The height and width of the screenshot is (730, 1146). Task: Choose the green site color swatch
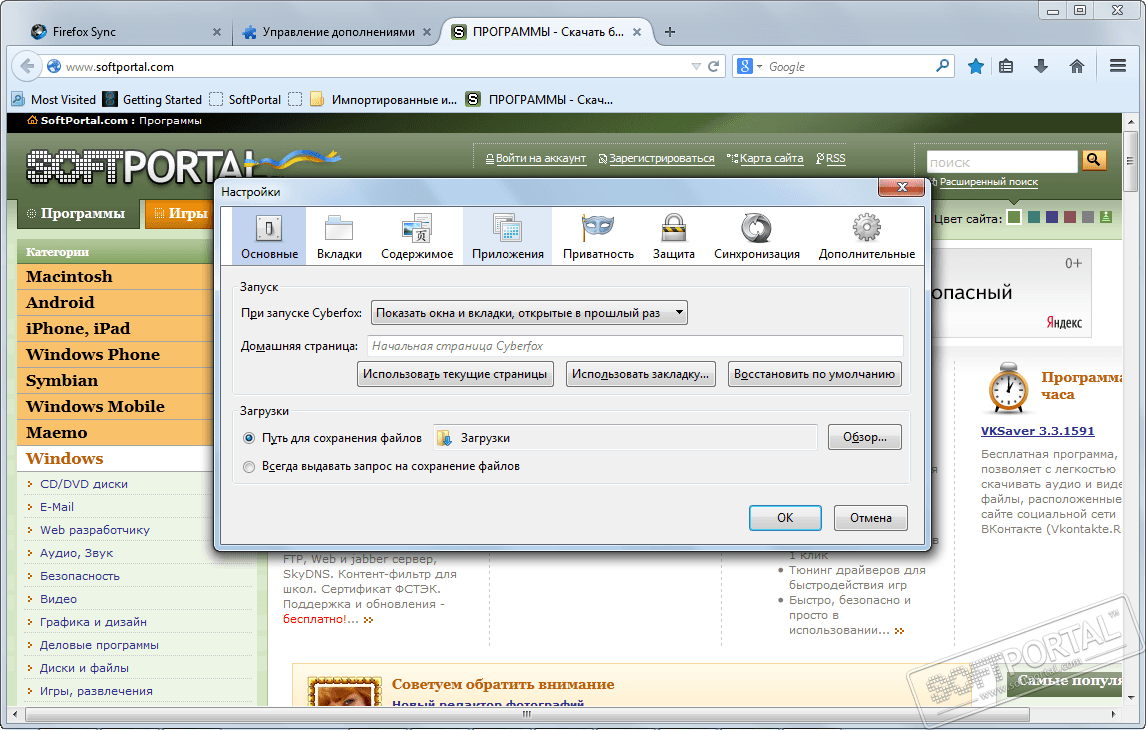click(1014, 217)
